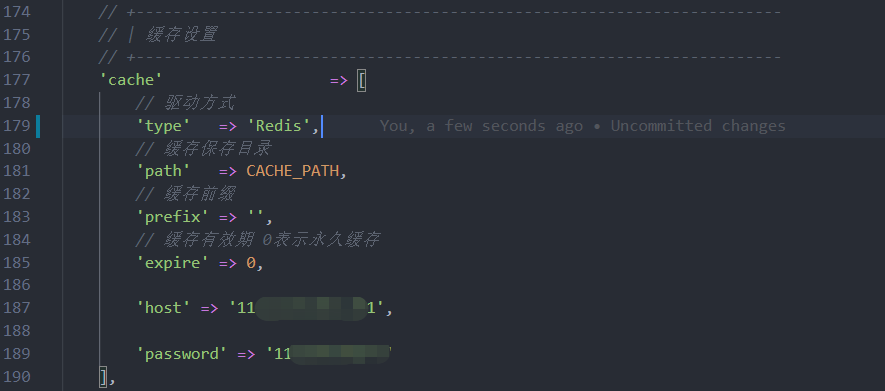Click the 'cache' array key
Screen dimensions: 885x391
click(x=127, y=80)
